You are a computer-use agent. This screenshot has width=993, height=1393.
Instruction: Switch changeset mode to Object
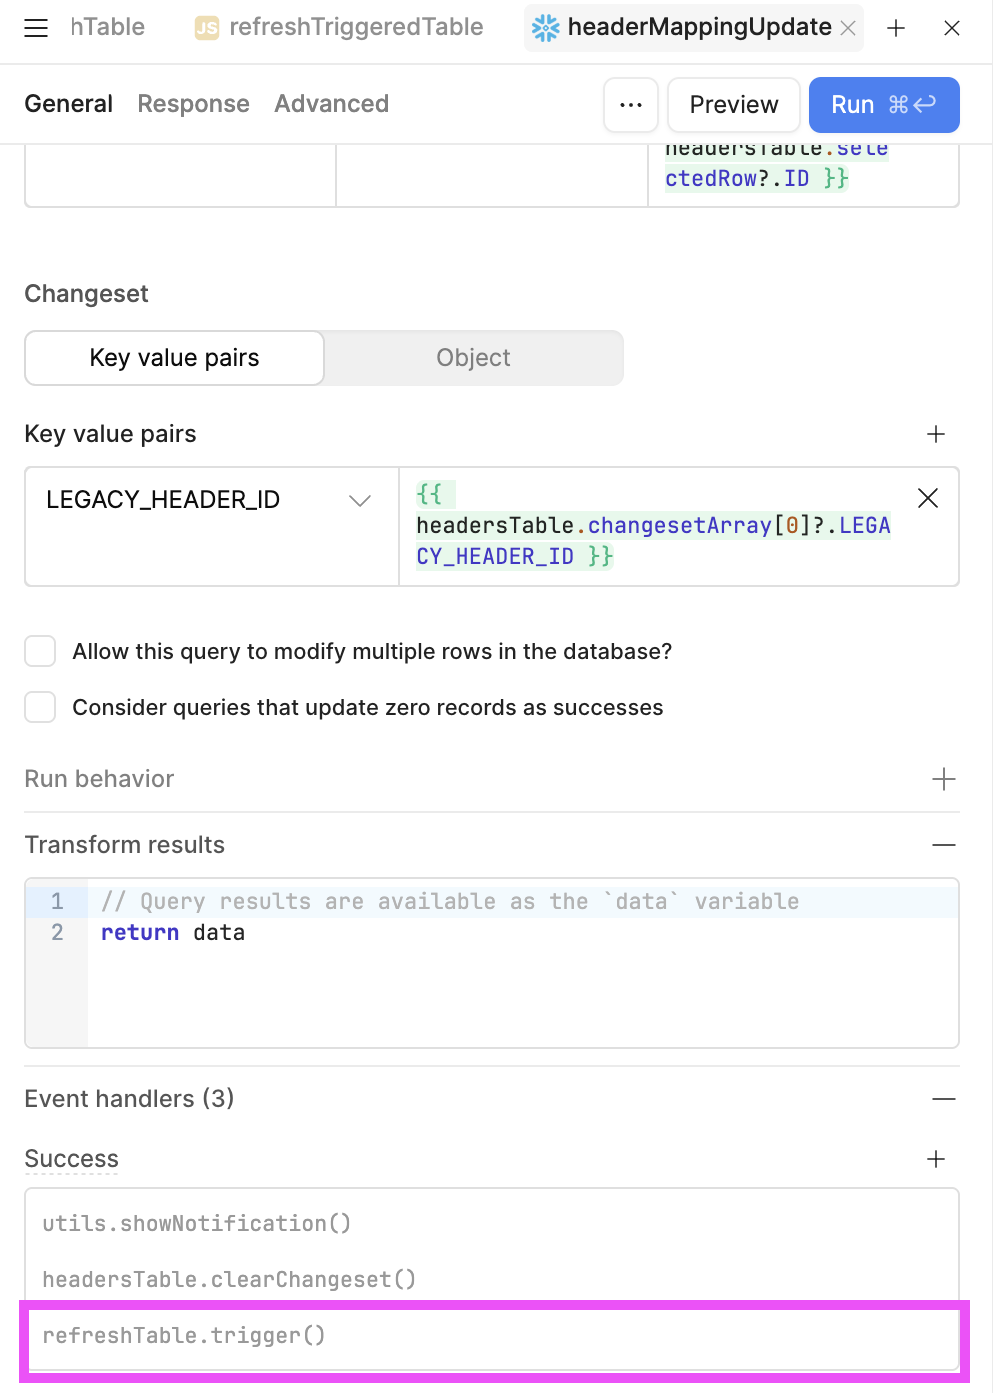[x=473, y=358]
